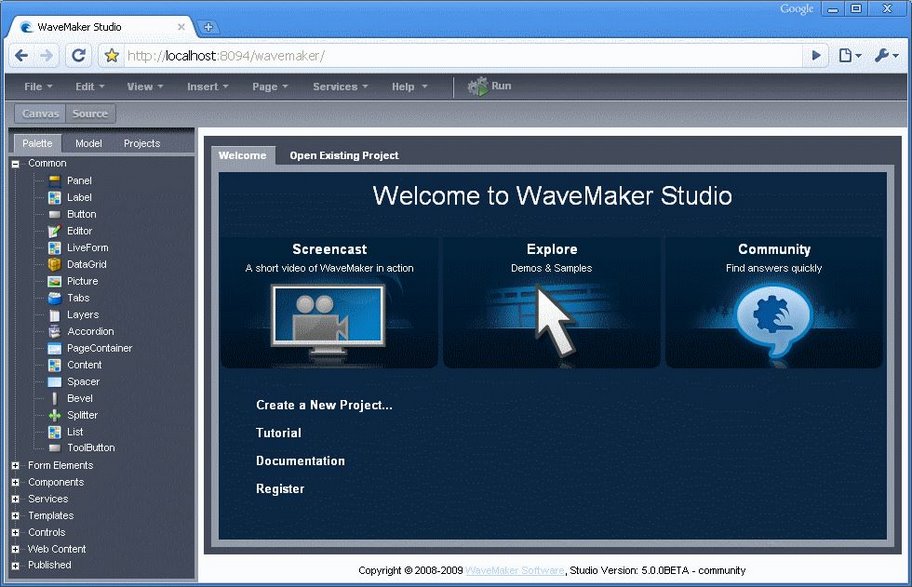Toggle to Source view

pyautogui.click(x=90, y=114)
